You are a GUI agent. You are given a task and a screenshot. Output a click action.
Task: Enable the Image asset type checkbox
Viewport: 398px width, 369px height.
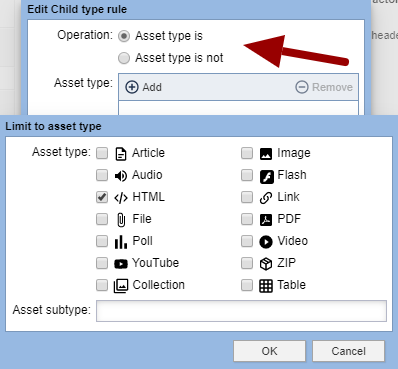247,153
